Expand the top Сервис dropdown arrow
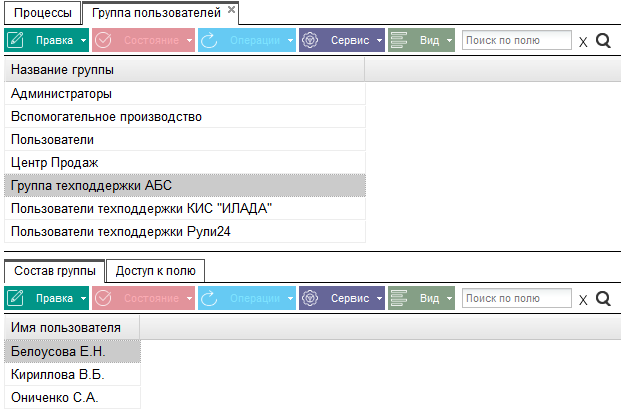The height and width of the screenshot is (409, 621). 379,40
